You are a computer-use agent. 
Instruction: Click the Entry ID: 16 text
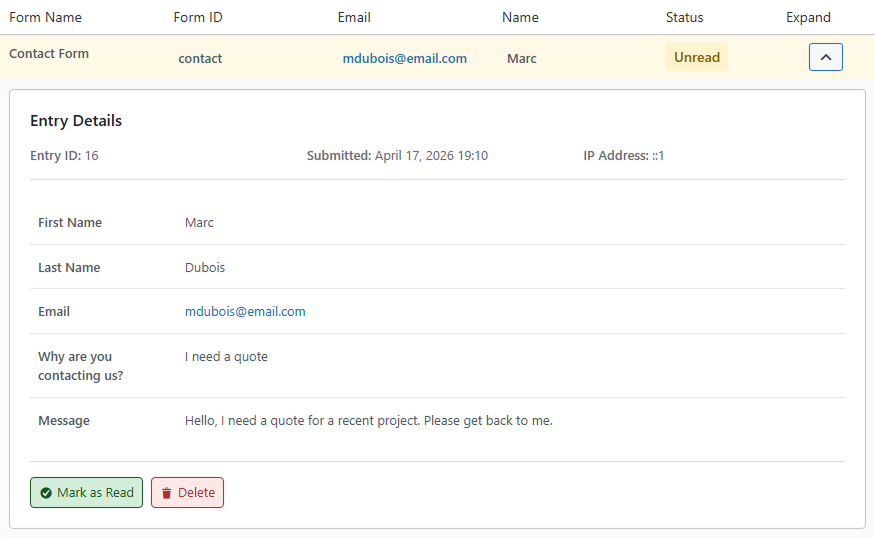pos(64,156)
